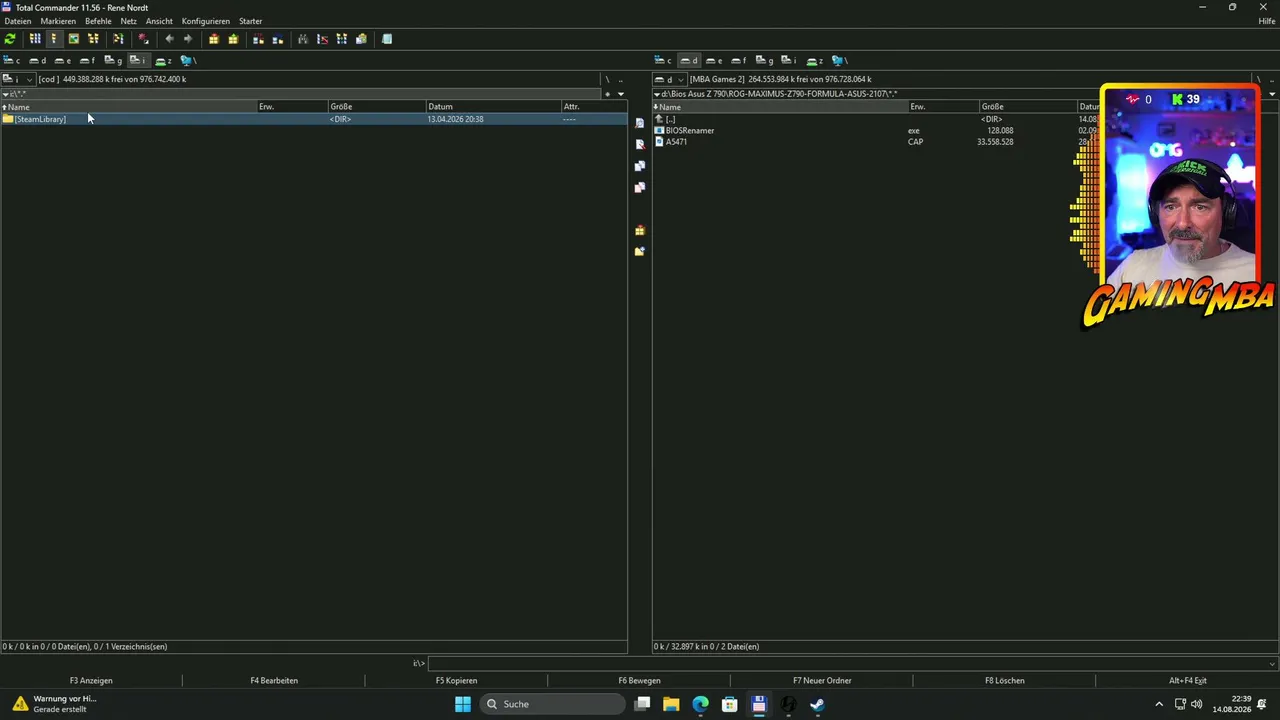
Task: Go to root directory in right panel
Action: point(1259,79)
